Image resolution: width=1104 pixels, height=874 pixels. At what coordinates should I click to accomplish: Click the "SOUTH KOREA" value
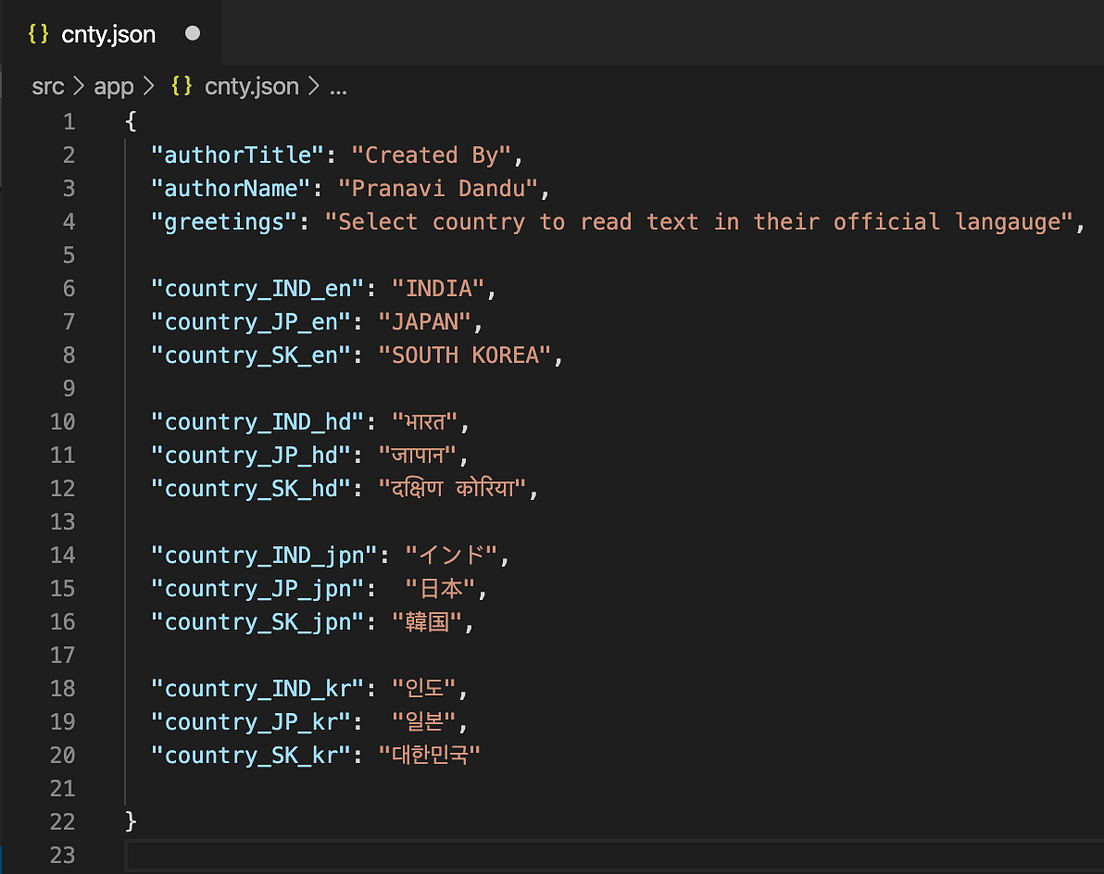465,355
